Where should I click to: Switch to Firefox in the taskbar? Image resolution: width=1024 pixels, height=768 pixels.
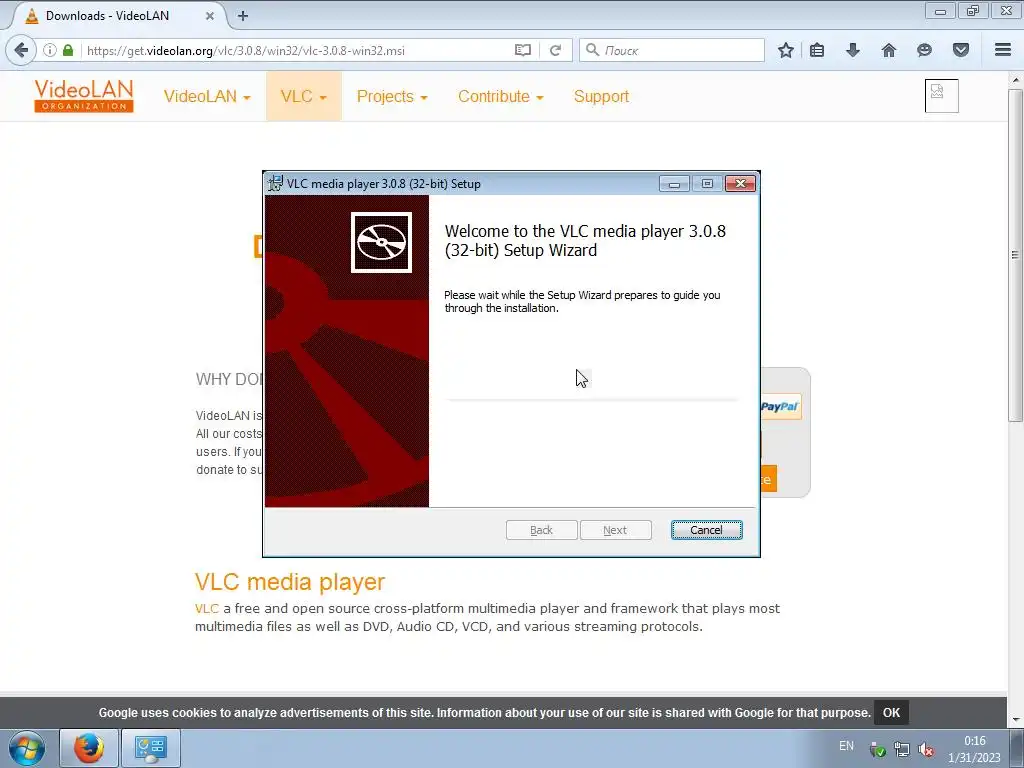89,748
